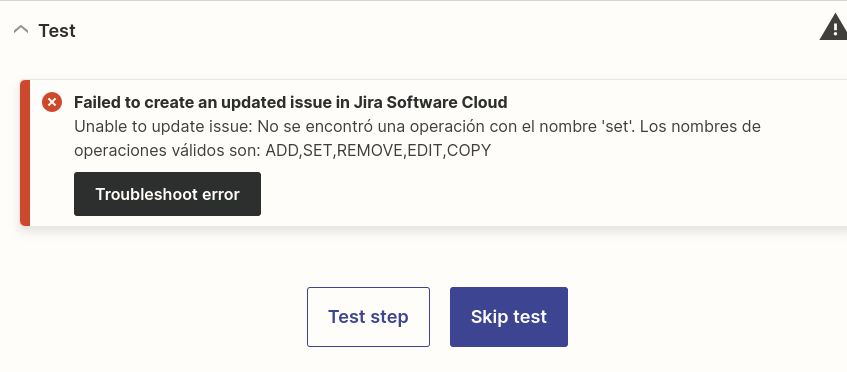
Task: Retry by clicking Test step
Action: [x=368, y=317]
